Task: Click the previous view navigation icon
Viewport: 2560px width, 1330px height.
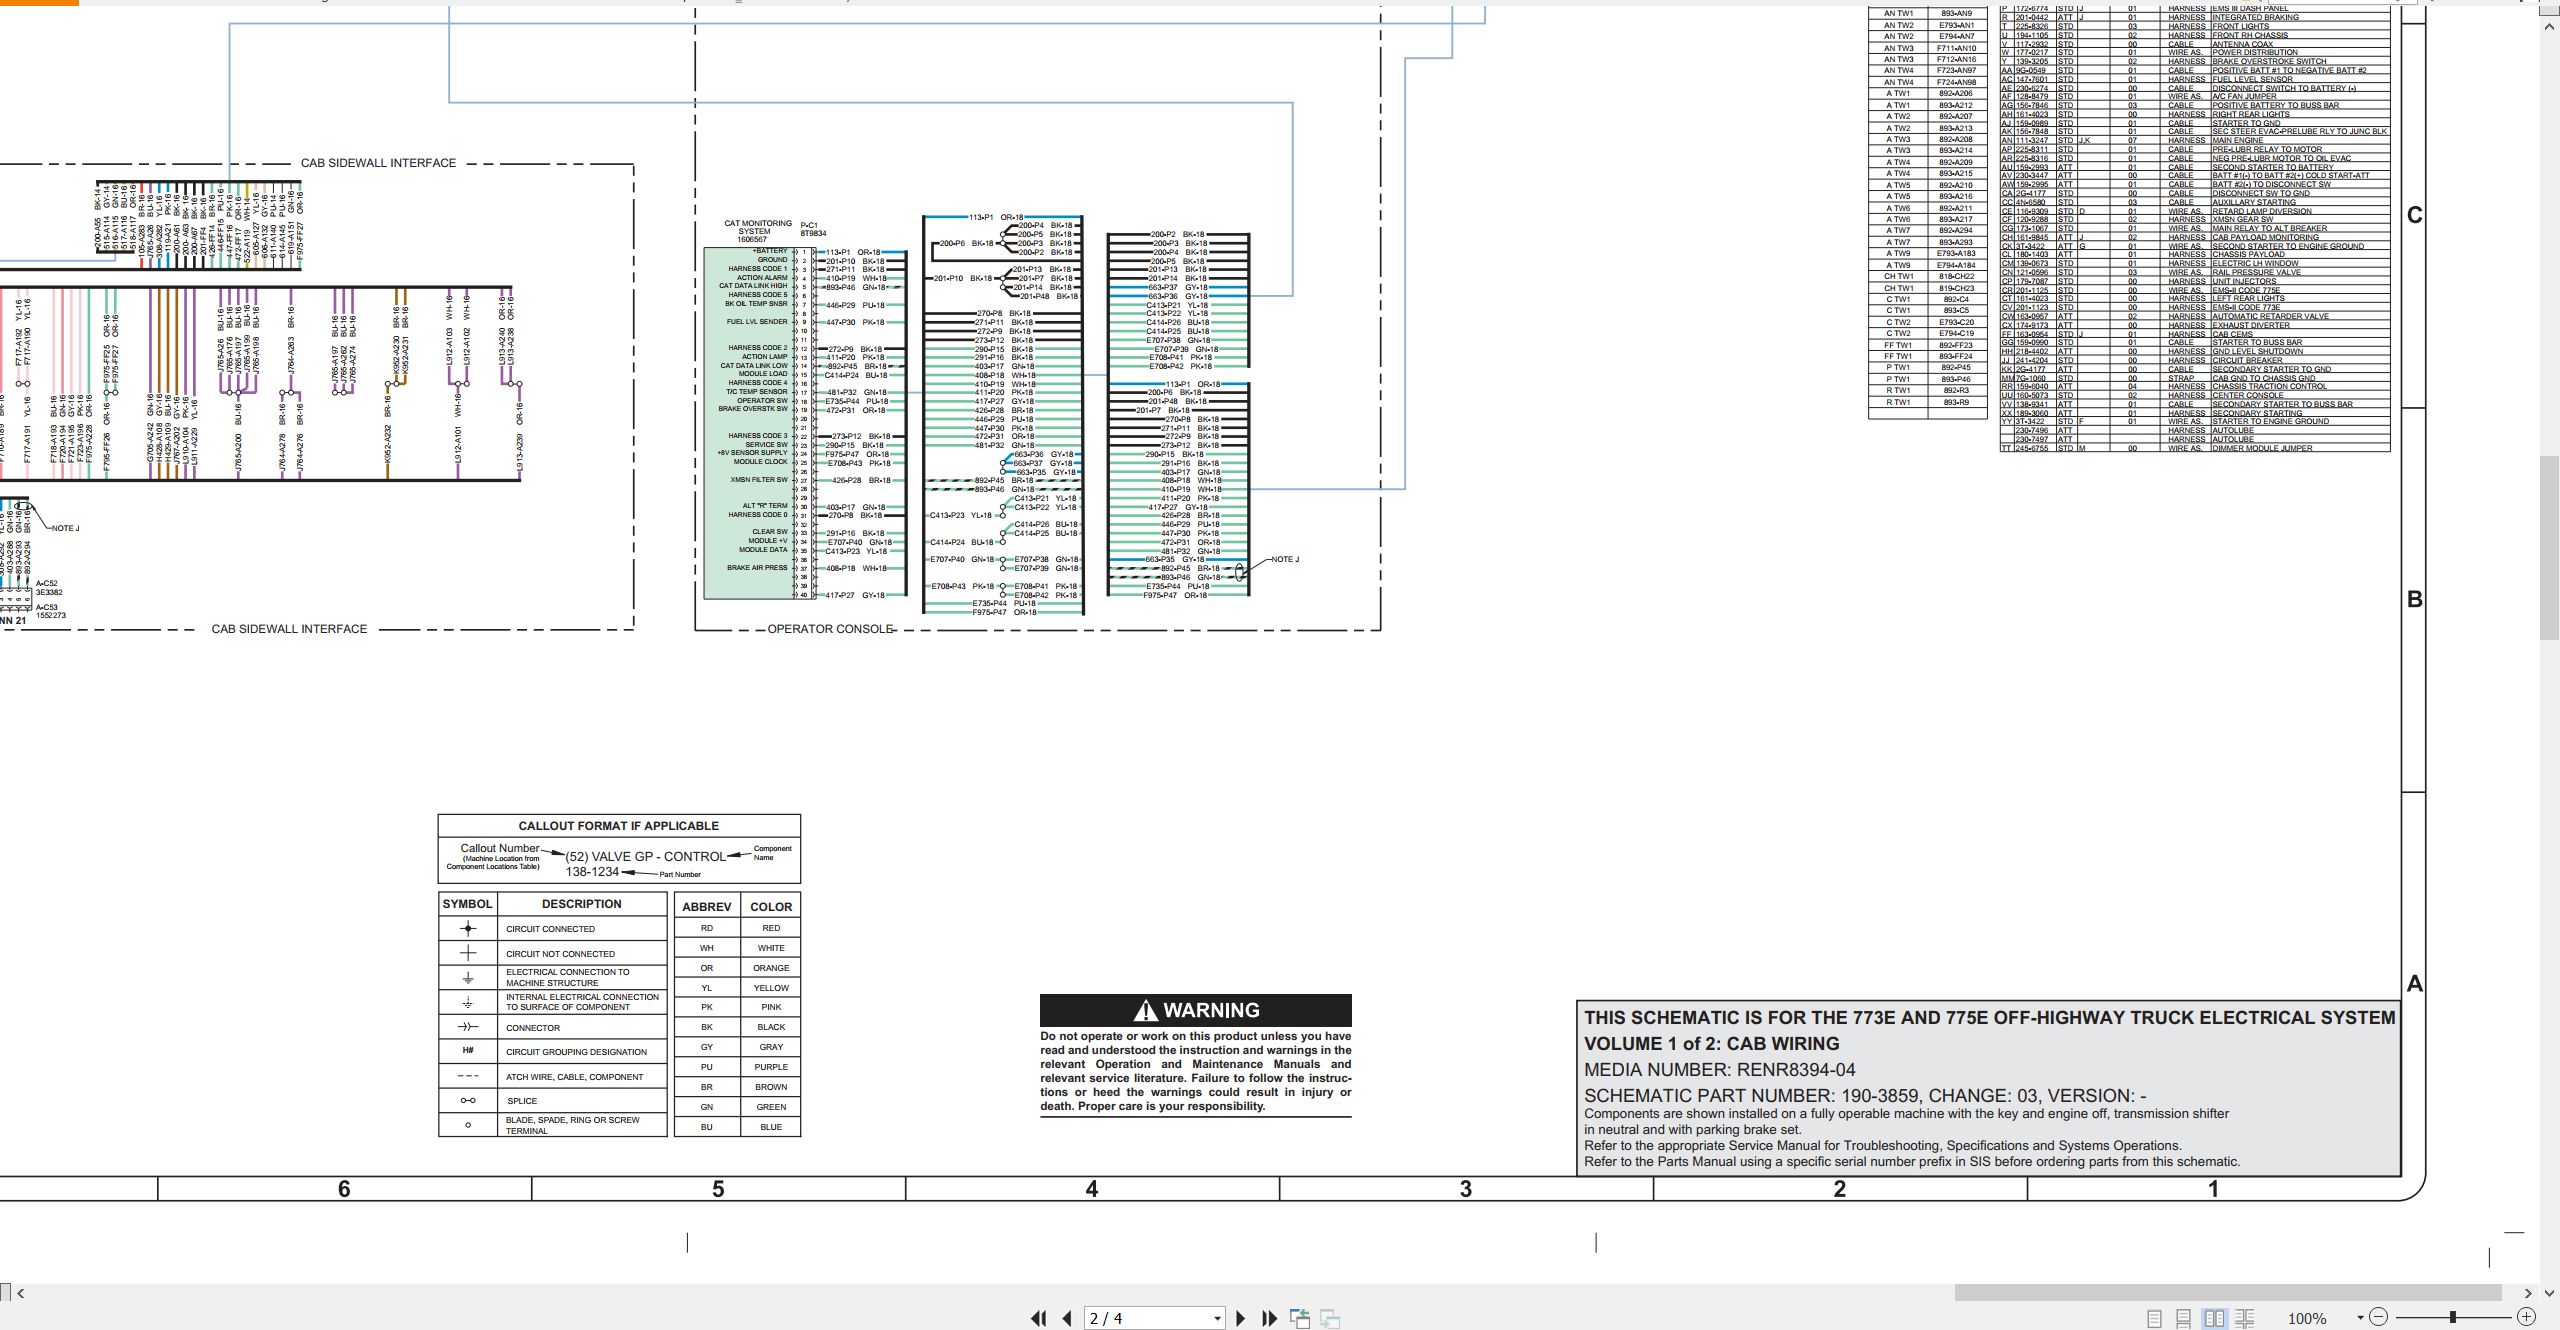Action: (1300, 1318)
